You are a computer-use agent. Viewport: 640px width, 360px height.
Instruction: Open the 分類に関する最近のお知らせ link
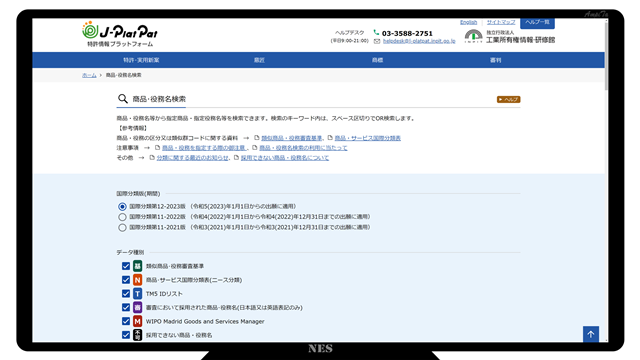193,158
